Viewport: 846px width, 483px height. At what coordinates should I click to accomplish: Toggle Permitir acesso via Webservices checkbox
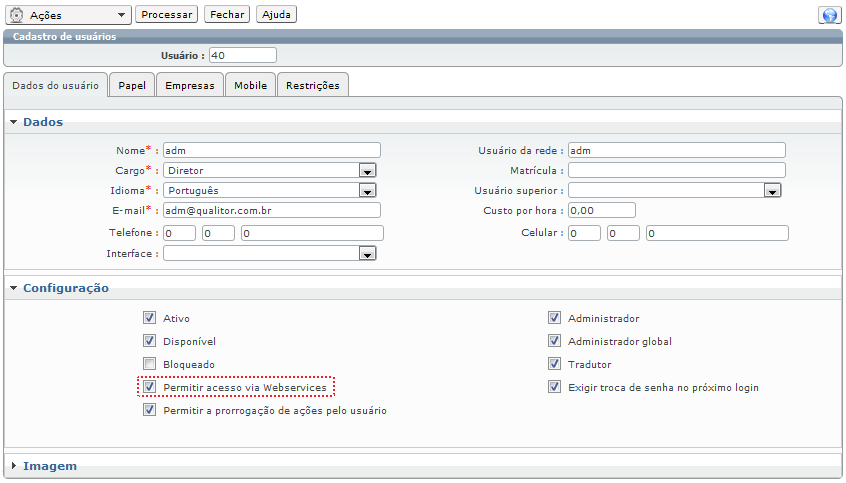coord(150,386)
